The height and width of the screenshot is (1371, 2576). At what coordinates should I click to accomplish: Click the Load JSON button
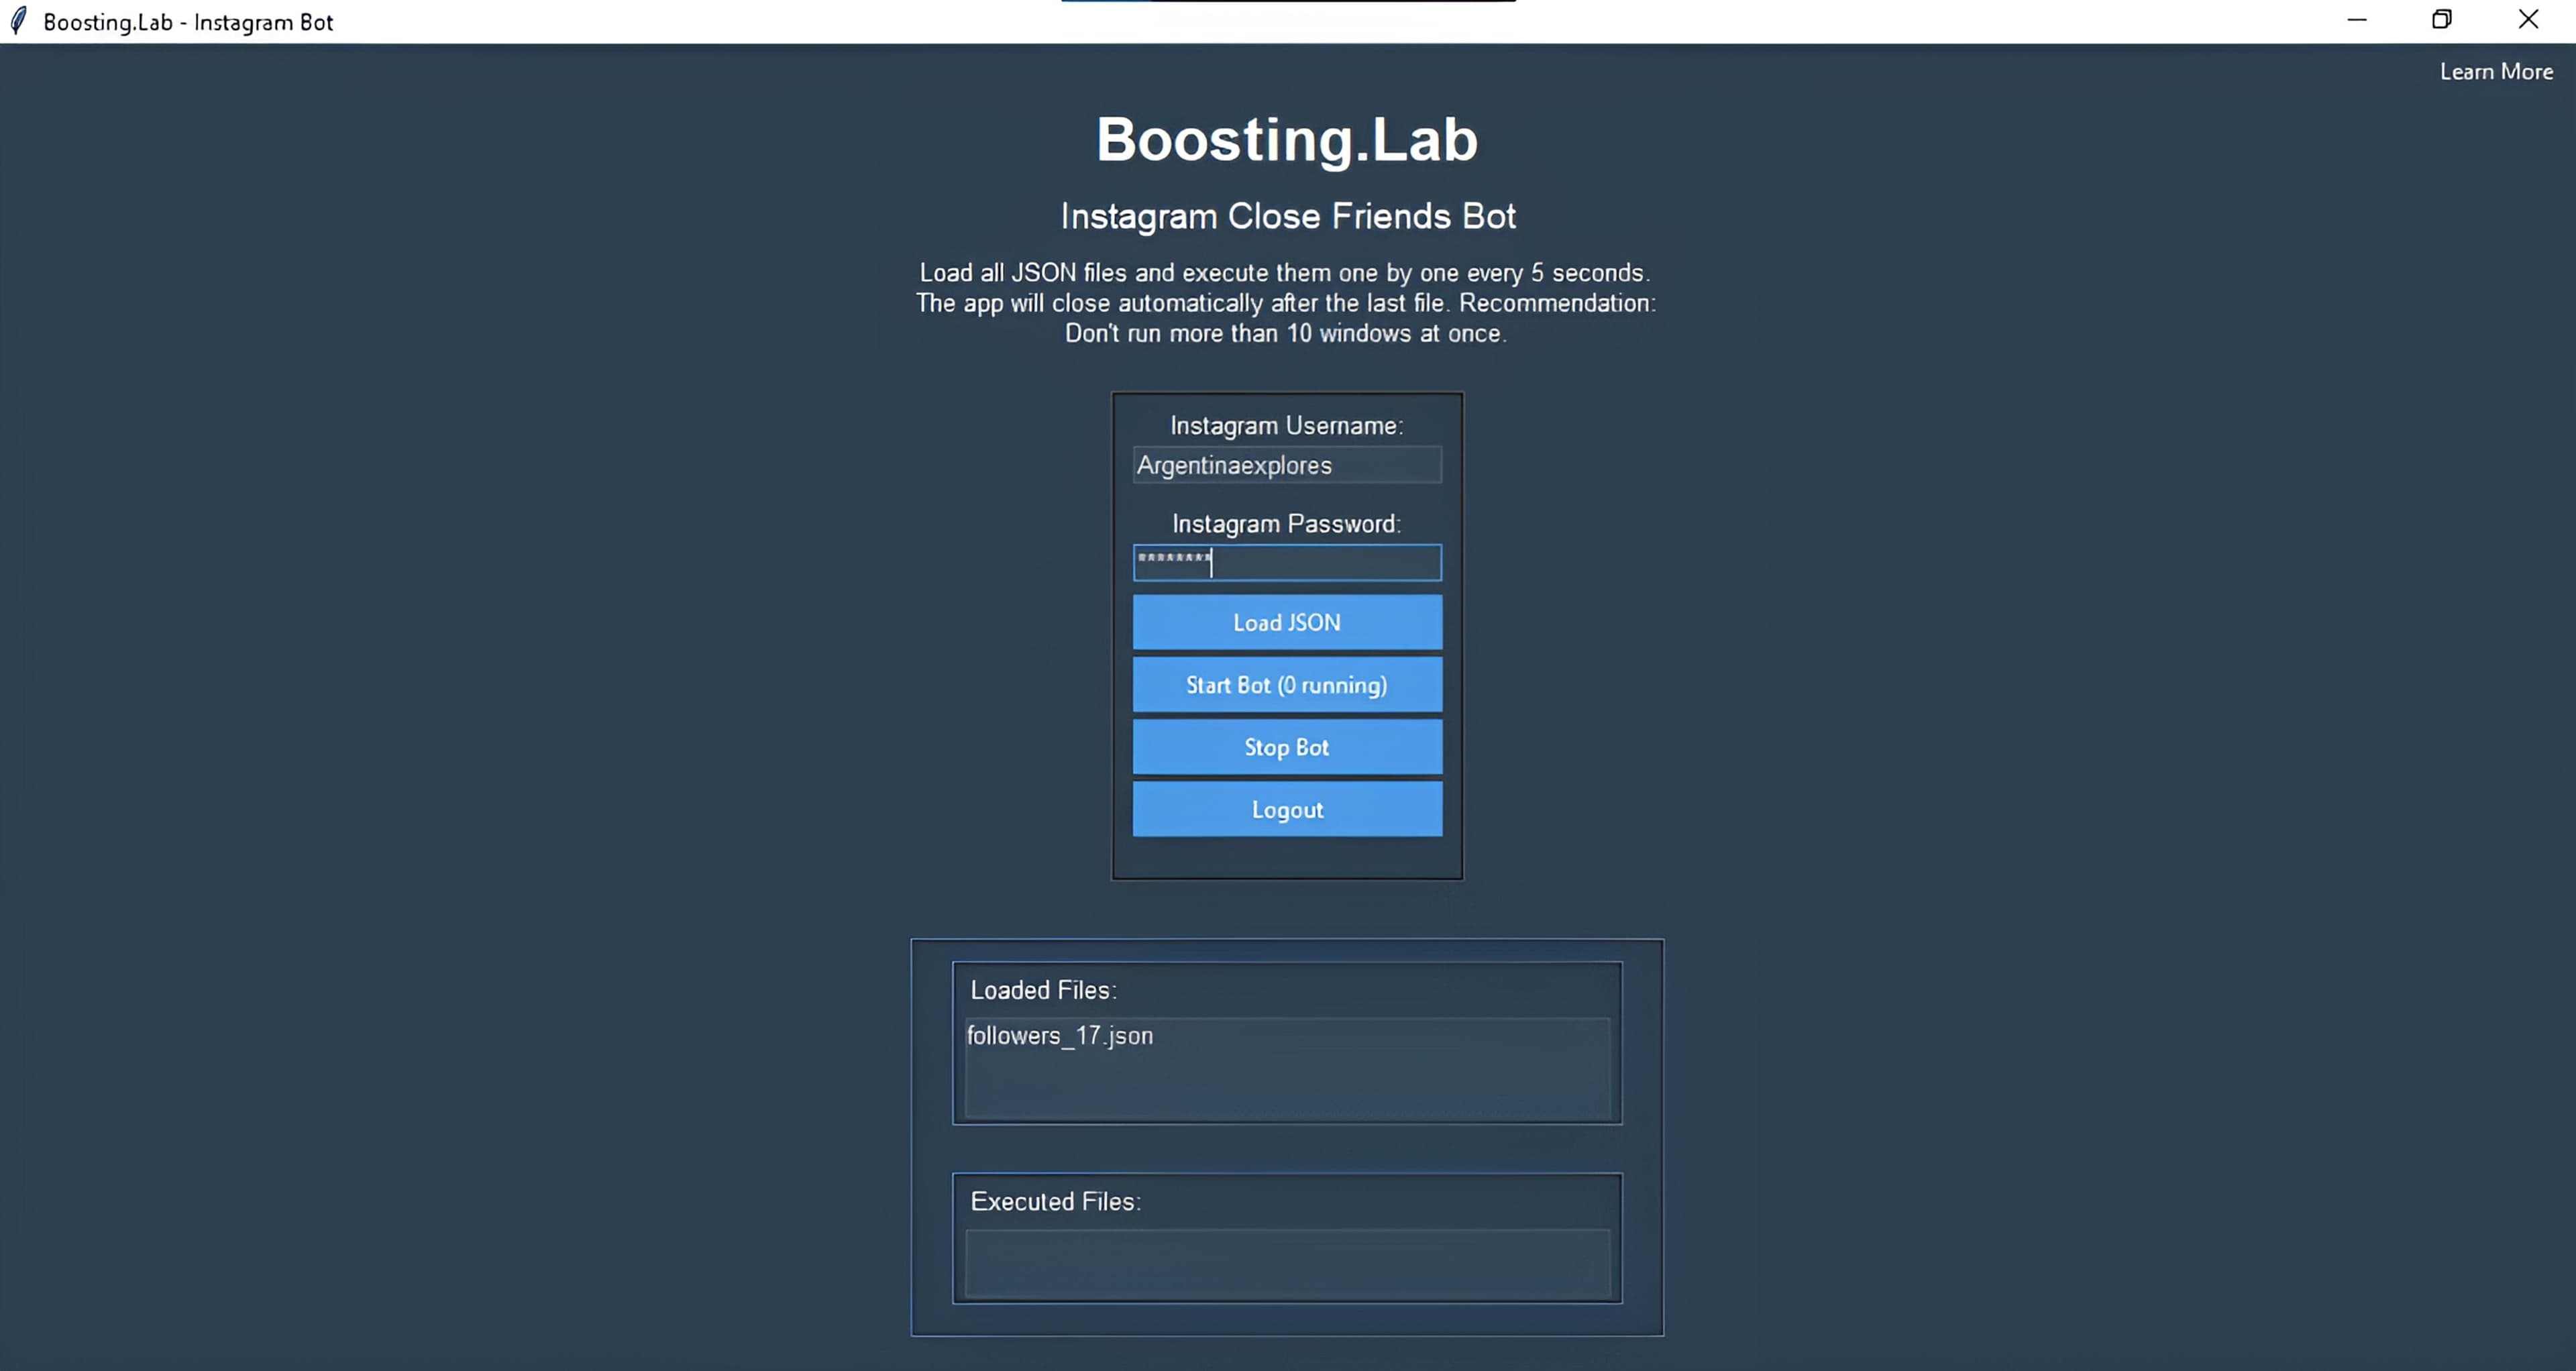(1287, 622)
